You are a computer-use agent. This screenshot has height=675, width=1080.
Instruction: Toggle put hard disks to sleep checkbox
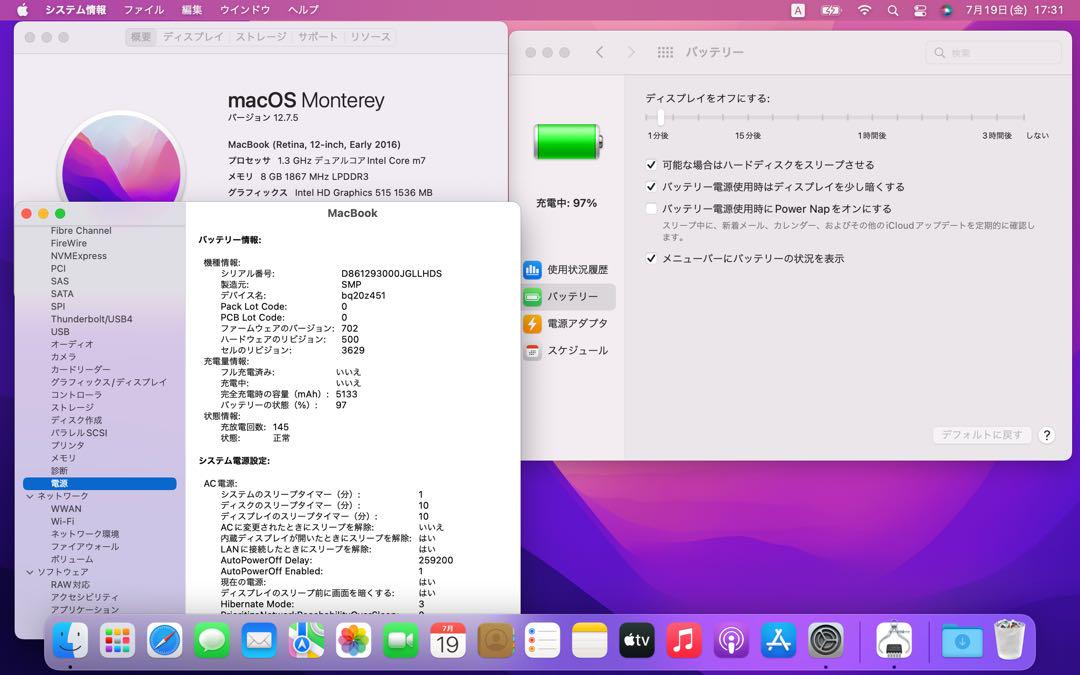tap(651, 165)
